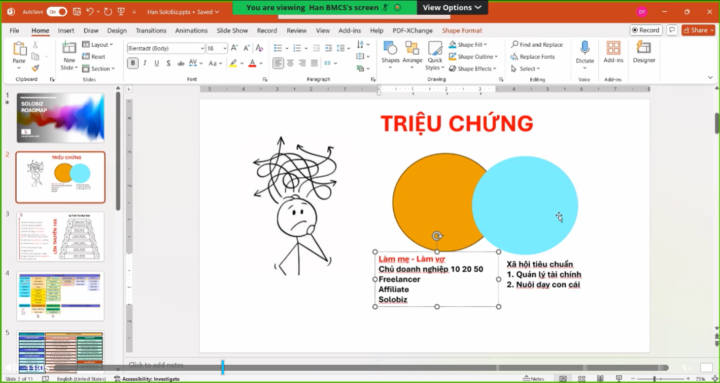
Task: Align text left in the paragraph group
Action: 278,63
